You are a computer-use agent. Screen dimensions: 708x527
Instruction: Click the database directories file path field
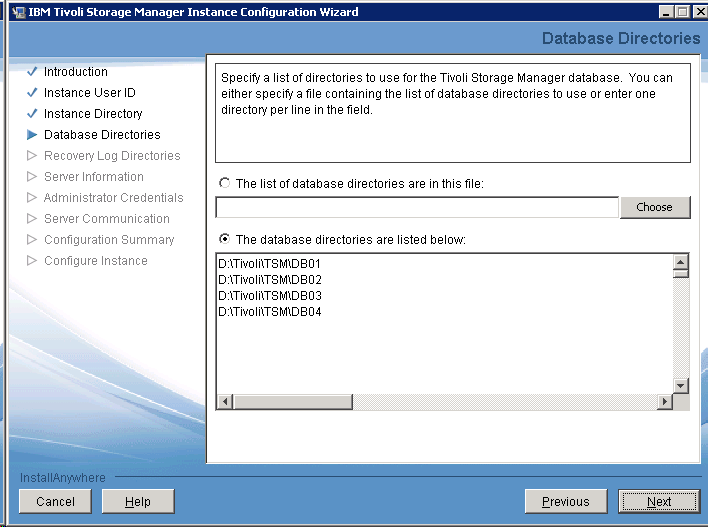[417, 207]
